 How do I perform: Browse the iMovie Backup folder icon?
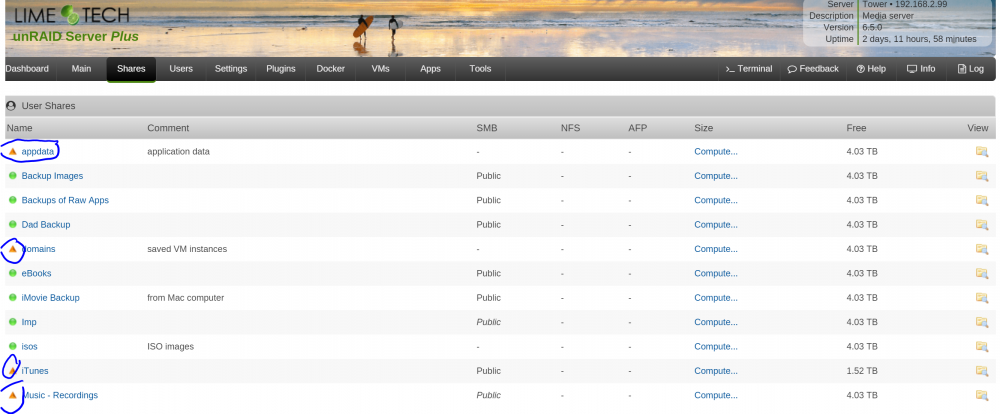coord(982,298)
